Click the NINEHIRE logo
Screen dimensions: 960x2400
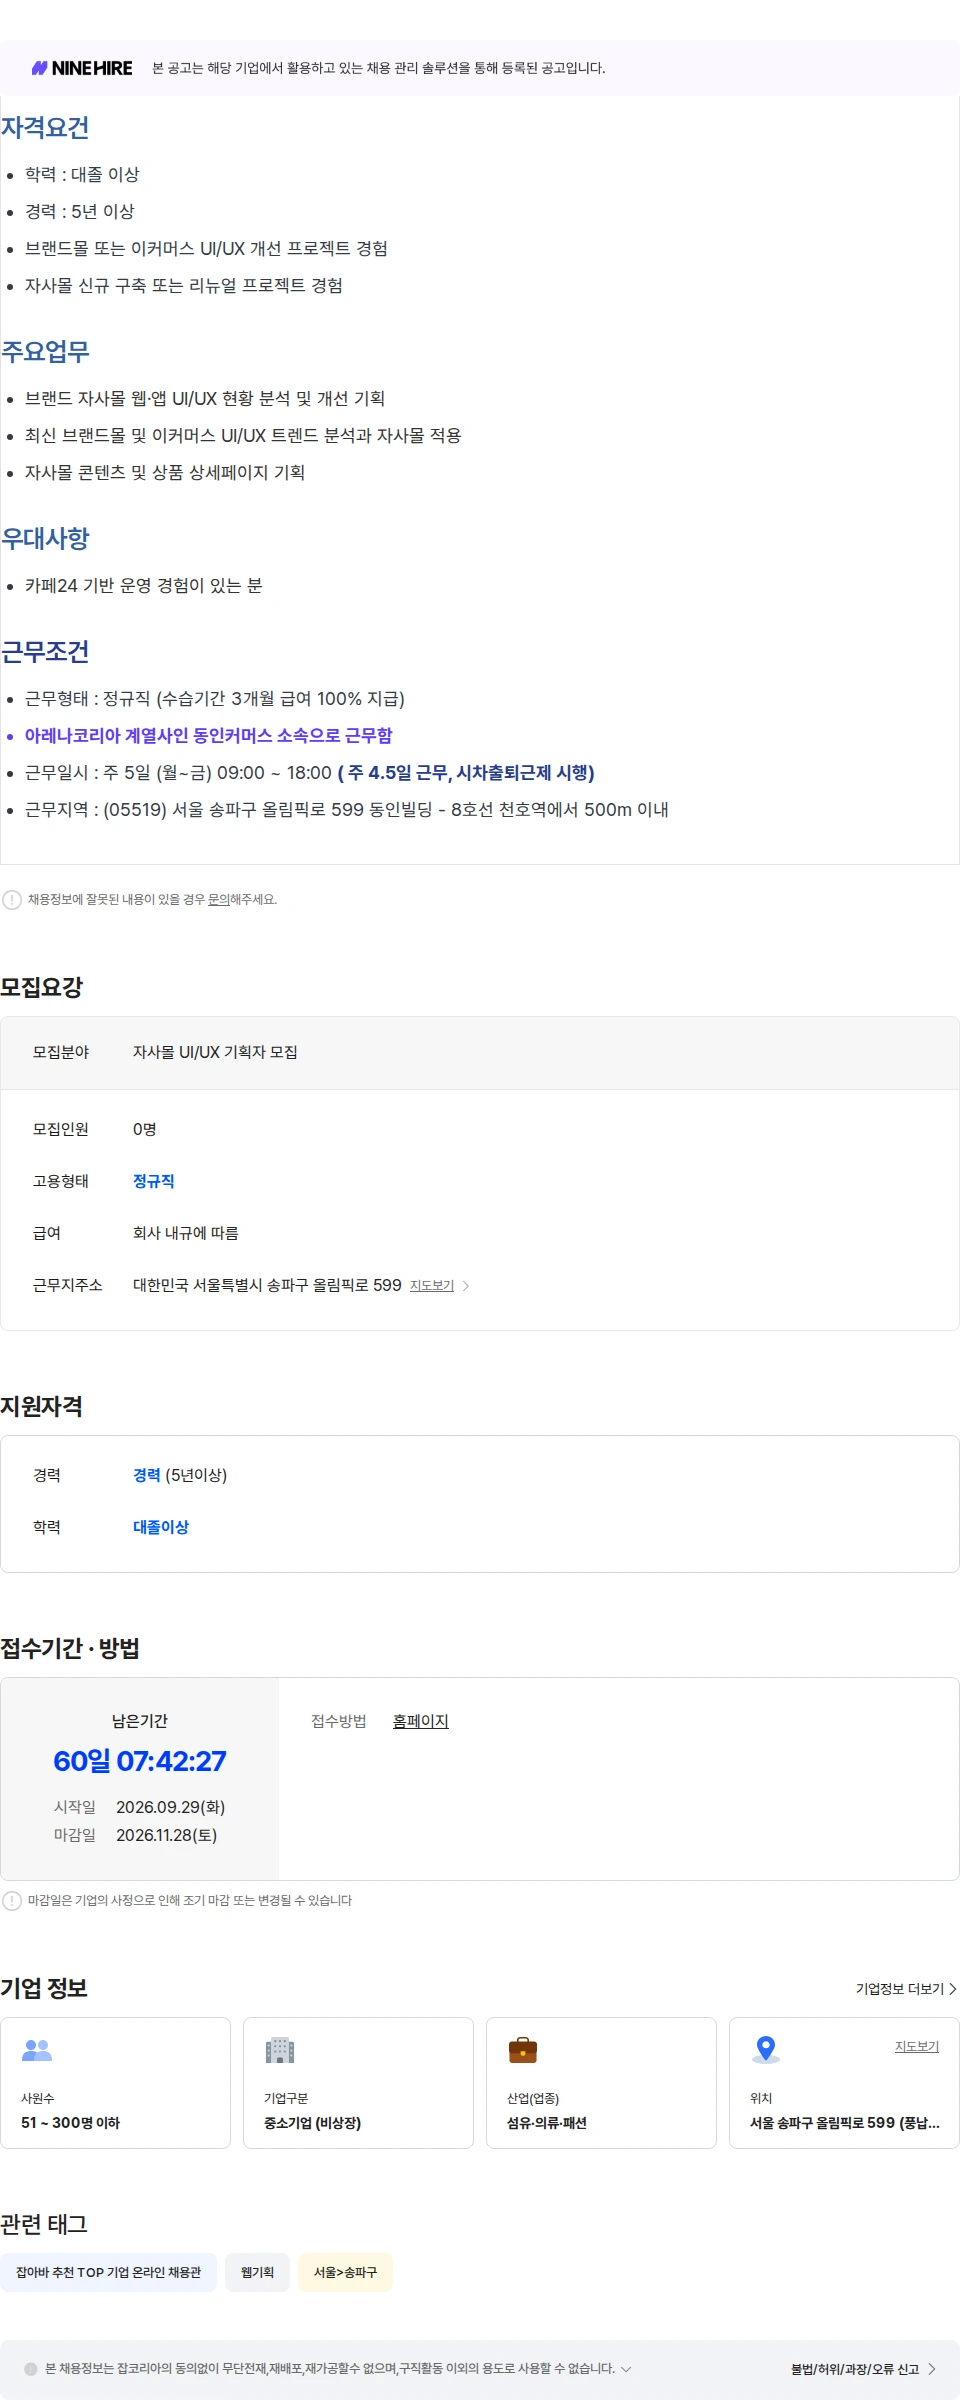pyautogui.click(x=82, y=68)
